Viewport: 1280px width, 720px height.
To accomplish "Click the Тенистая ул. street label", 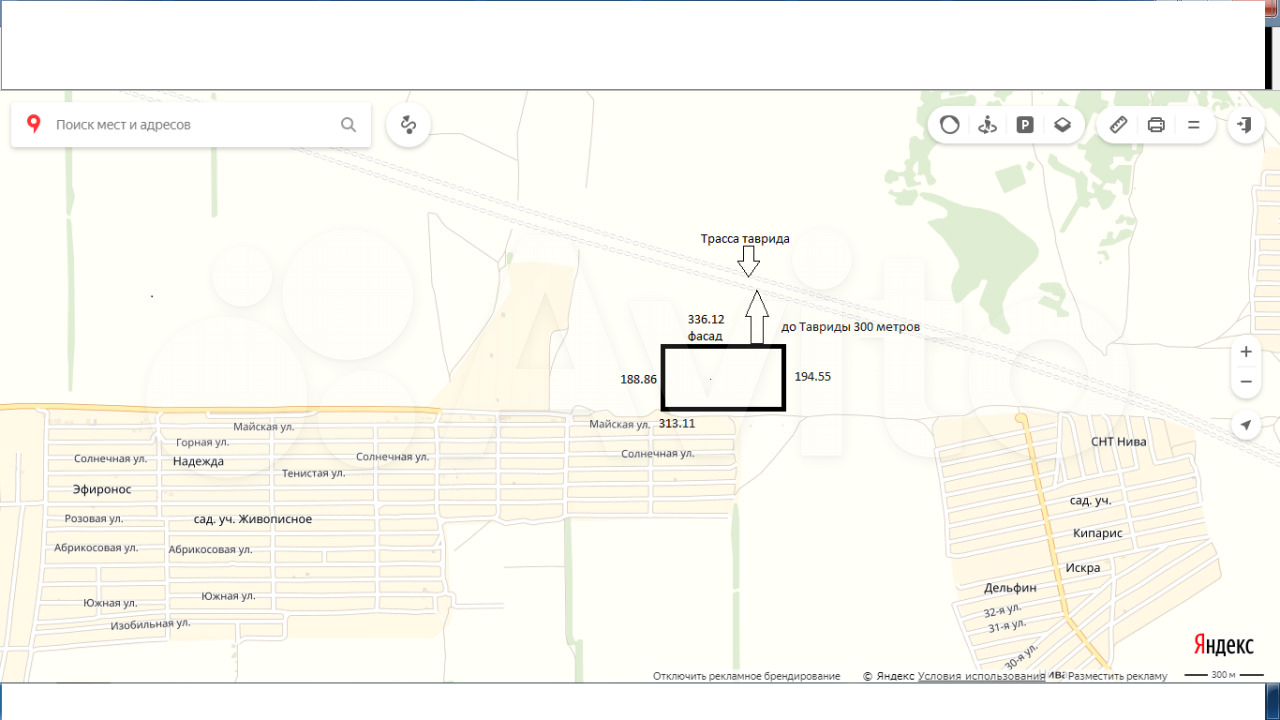I will [314, 473].
